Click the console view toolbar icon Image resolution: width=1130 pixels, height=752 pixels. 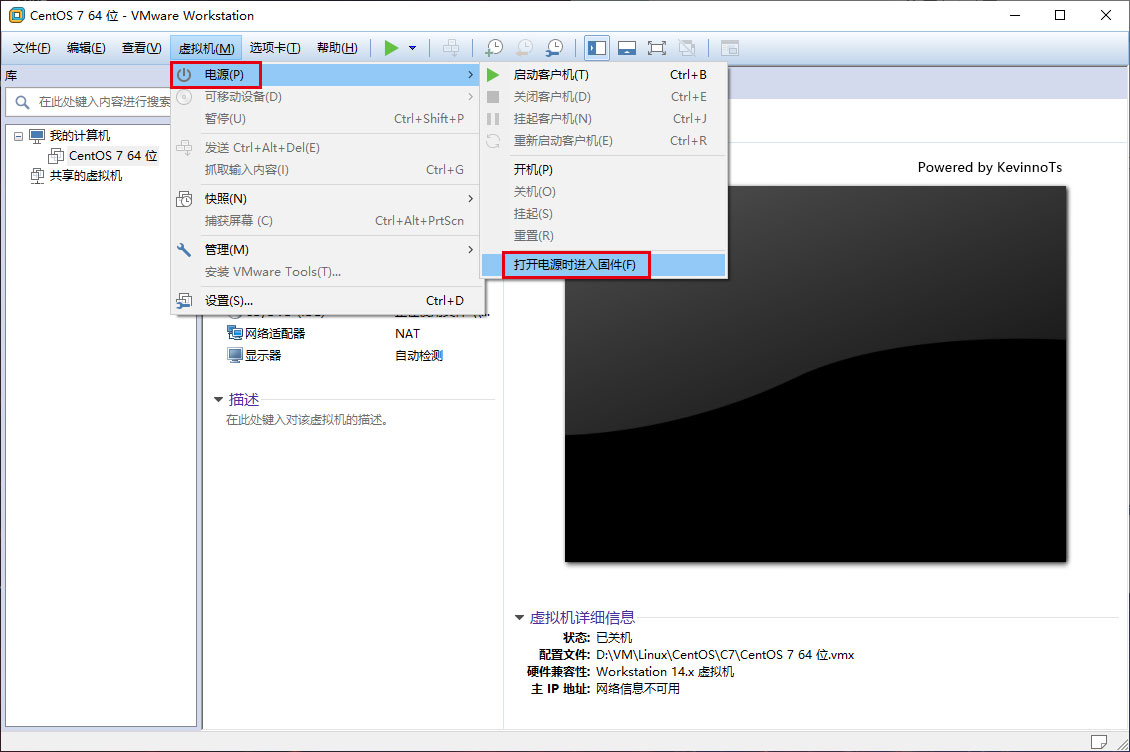click(x=730, y=48)
